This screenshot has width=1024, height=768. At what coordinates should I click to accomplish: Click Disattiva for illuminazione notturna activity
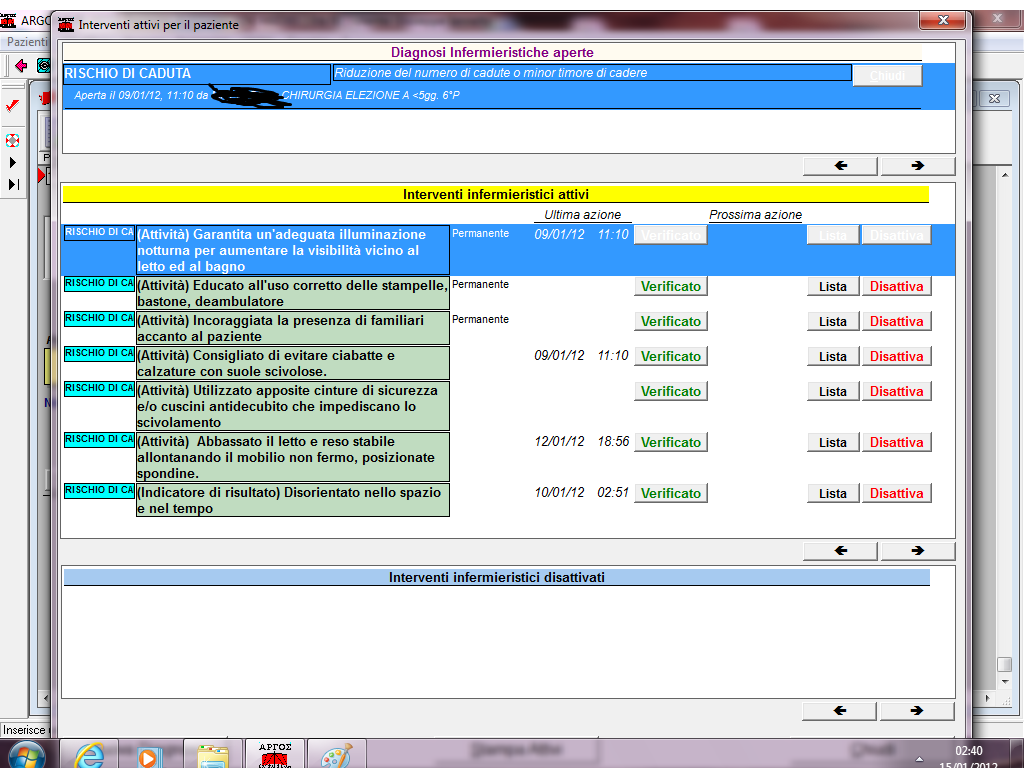(897, 235)
